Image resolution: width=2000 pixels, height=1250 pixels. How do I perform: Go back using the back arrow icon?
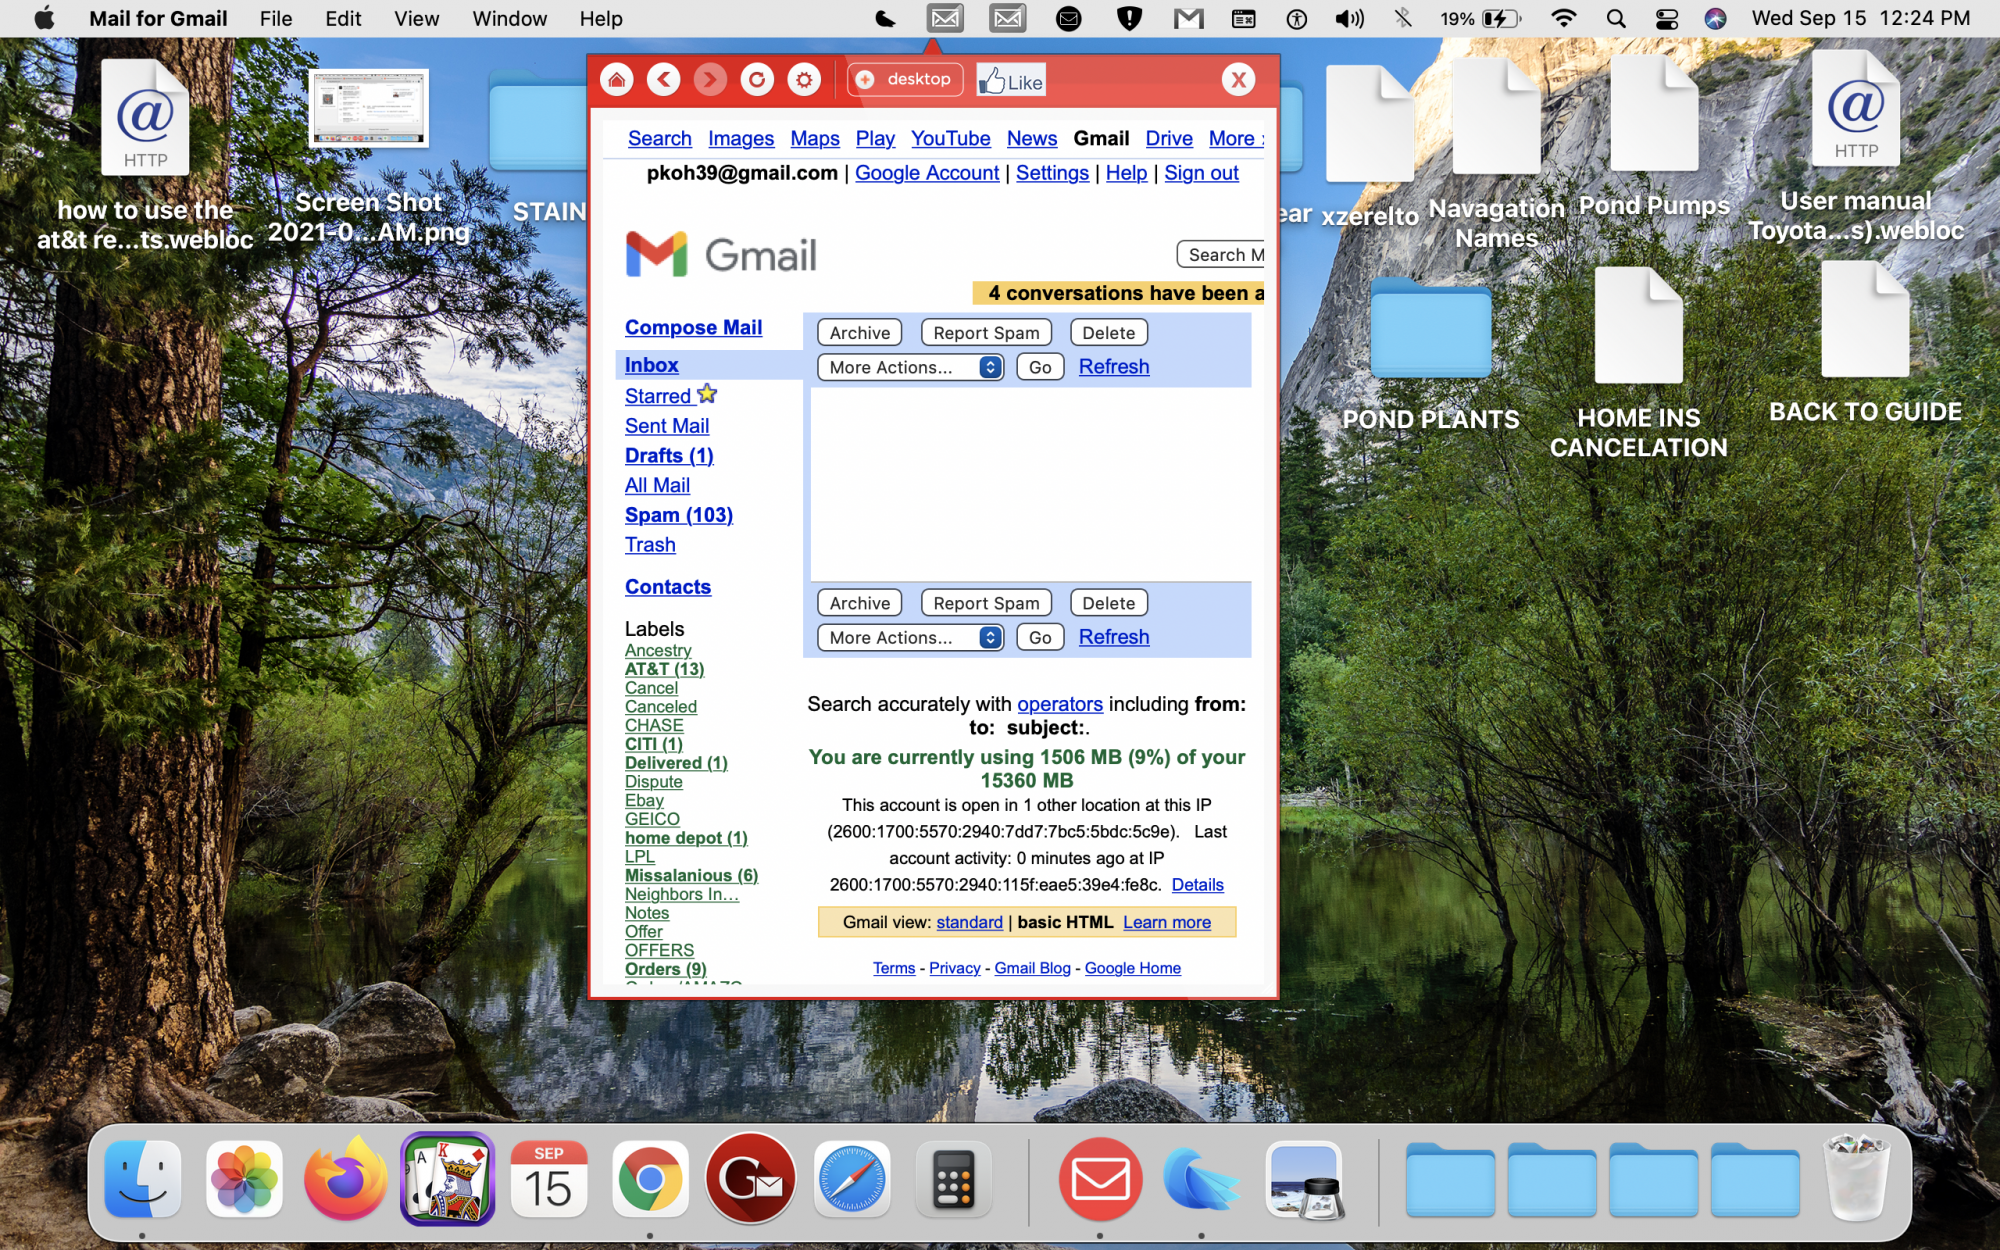[x=664, y=79]
